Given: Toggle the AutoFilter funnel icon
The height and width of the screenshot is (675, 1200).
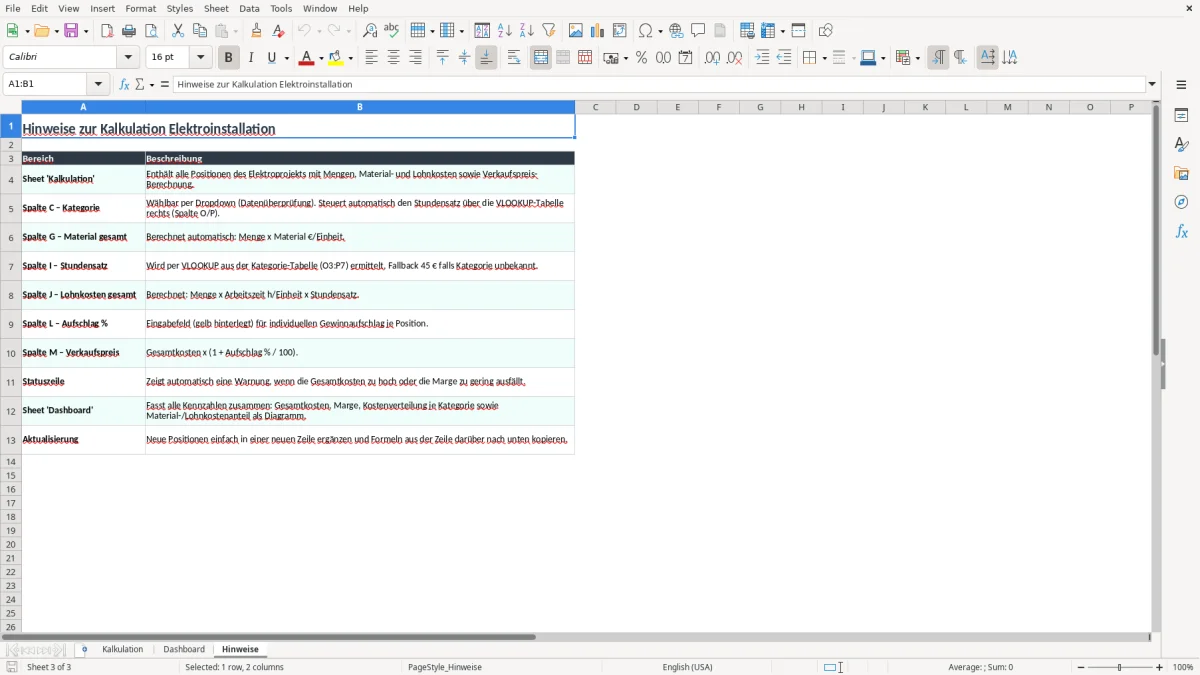Looking at the screenshot, I should [x=549, y=31].
